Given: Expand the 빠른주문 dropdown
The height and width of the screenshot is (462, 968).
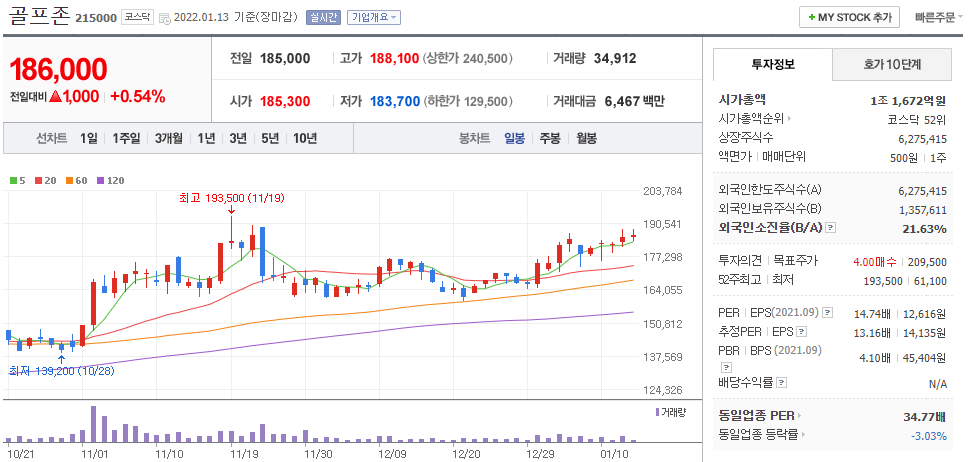Looking at the screenshot, I should tap(938, 17).
